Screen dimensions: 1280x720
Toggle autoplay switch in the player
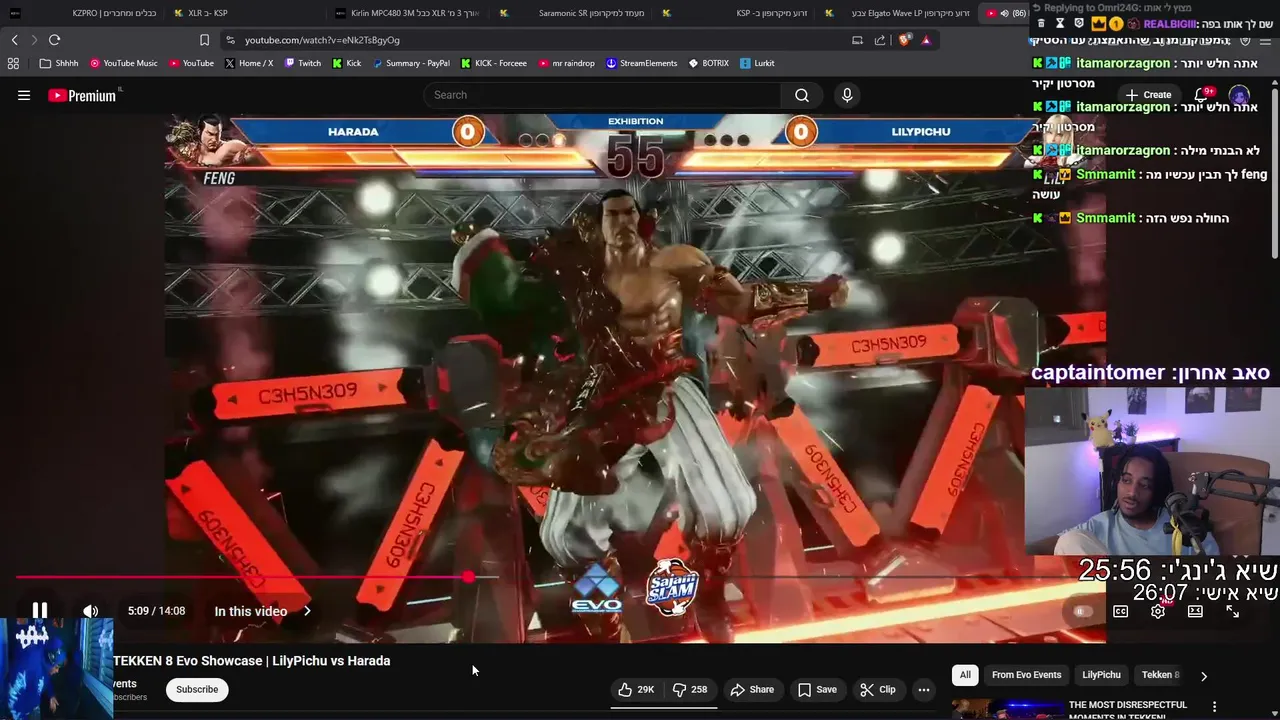click(x=1082, y=611)
